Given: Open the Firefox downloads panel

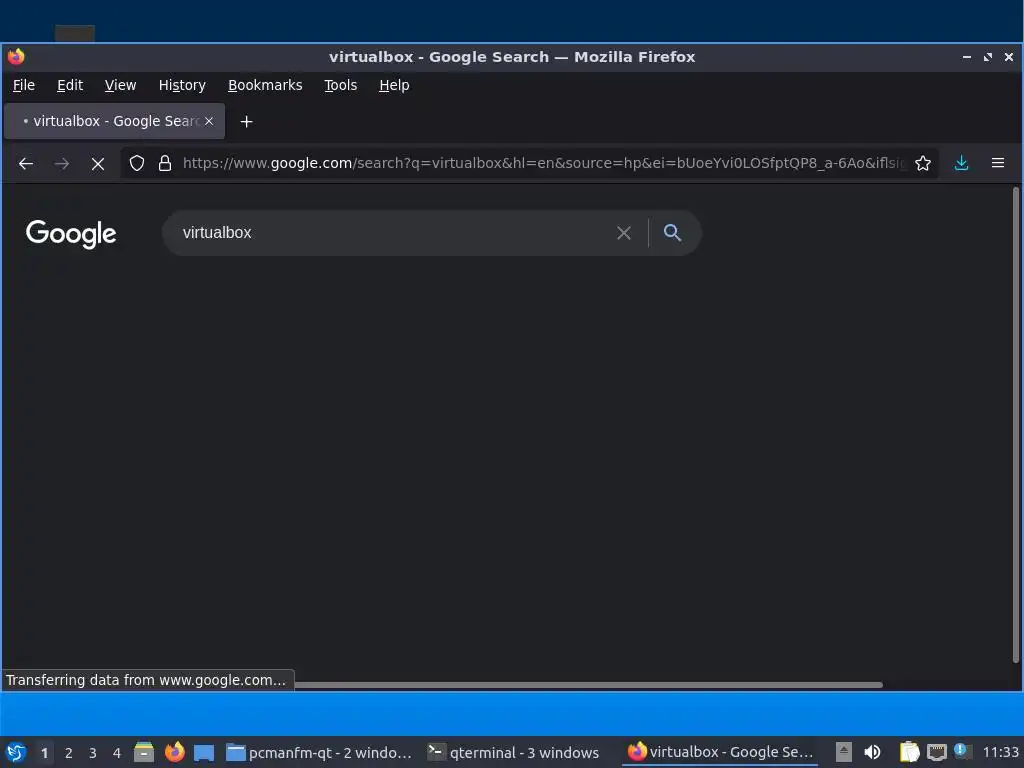Looking at the screenshot, I should pyautogui.click(x=961, y=163).
